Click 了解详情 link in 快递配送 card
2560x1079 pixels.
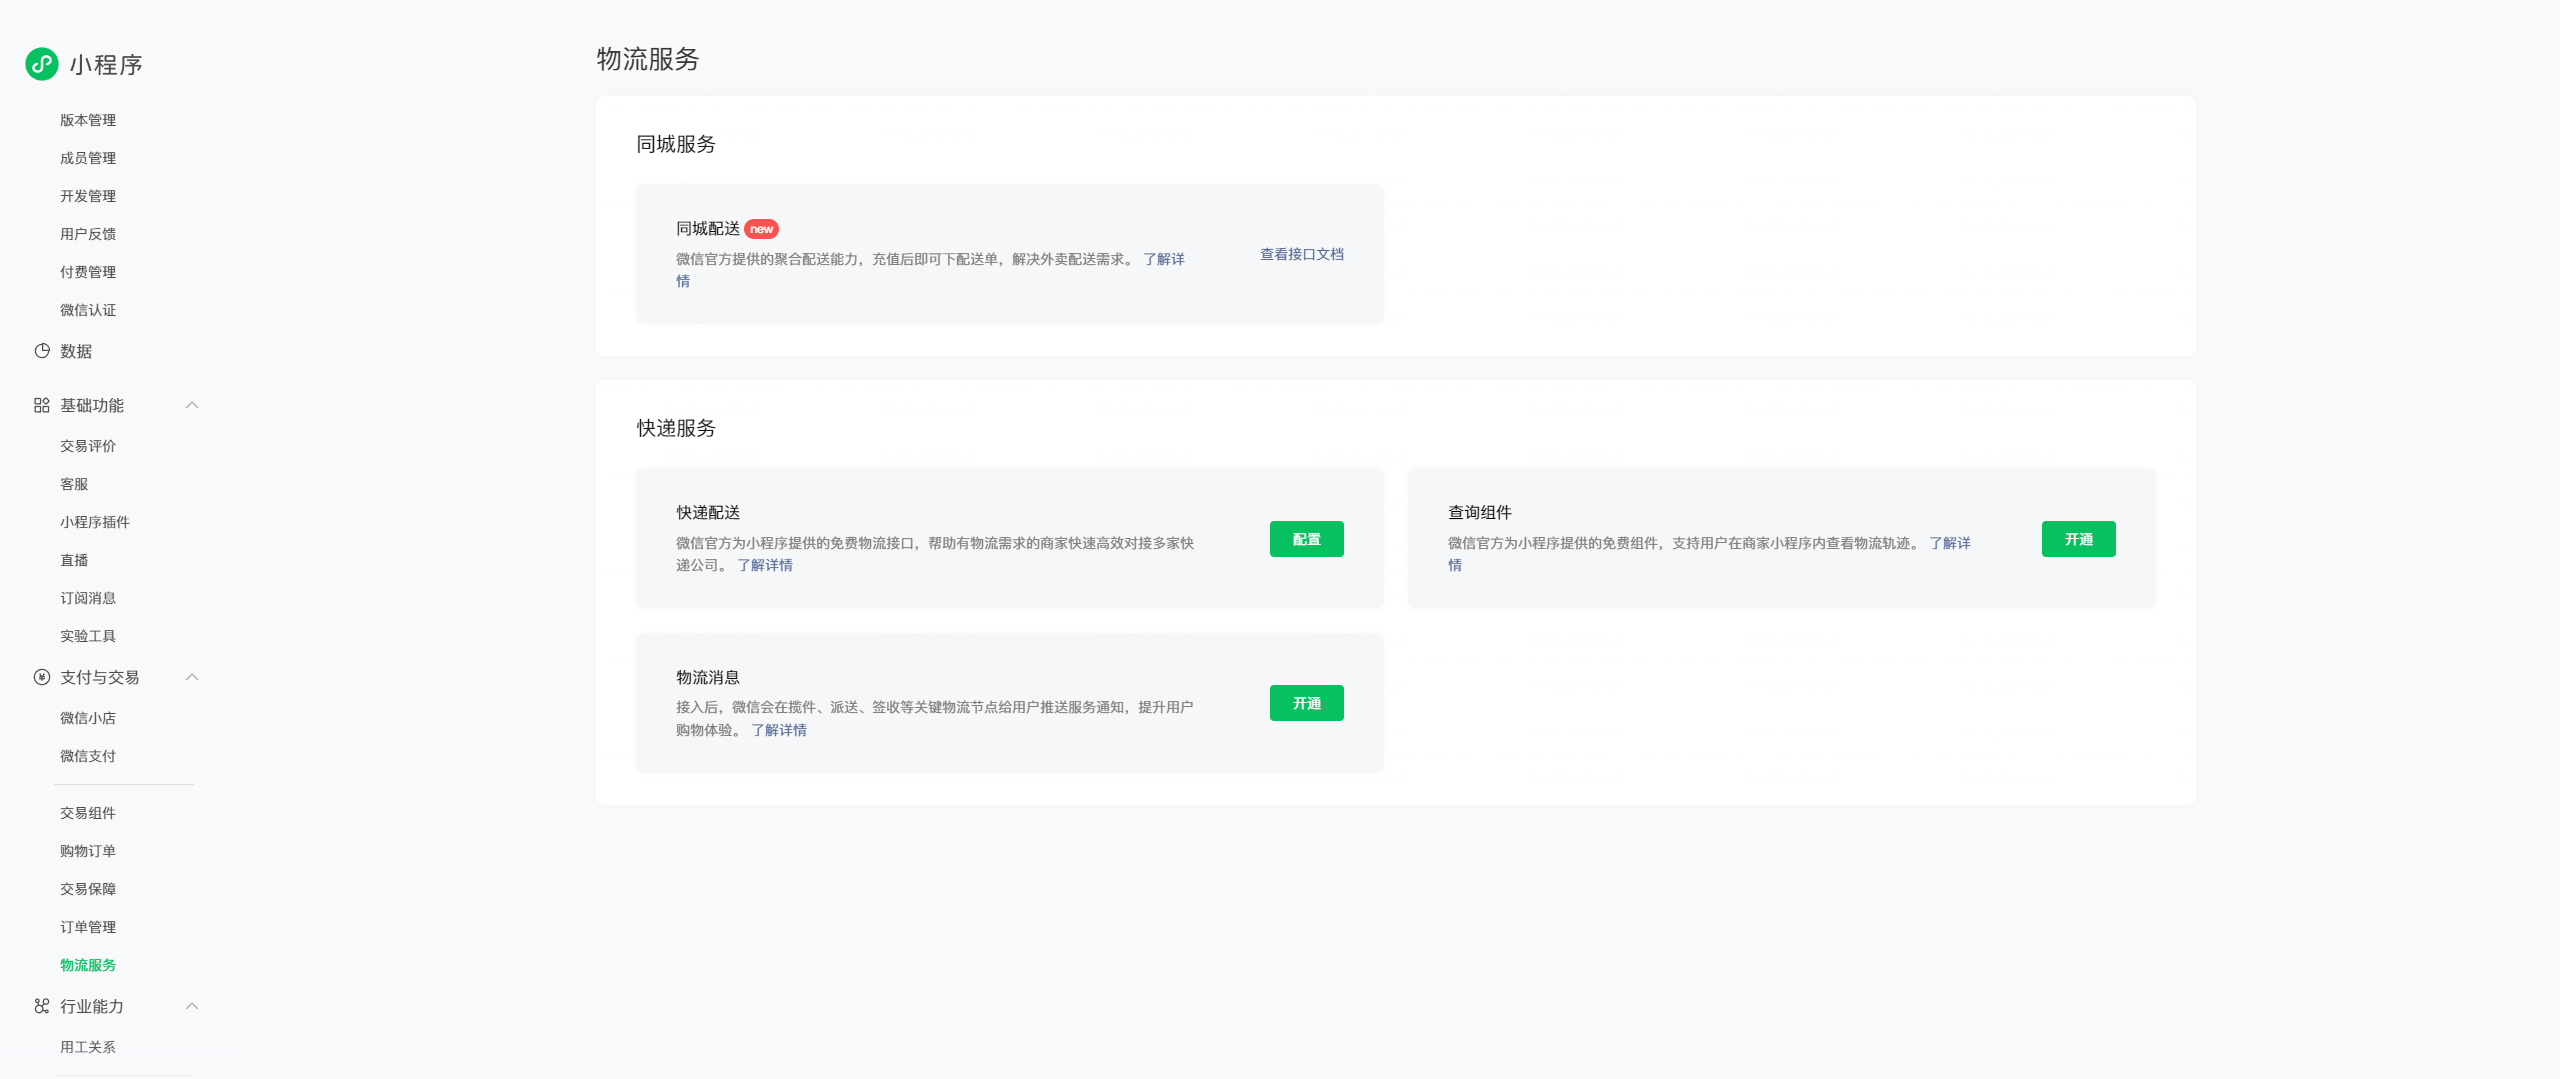coord(765,565)
